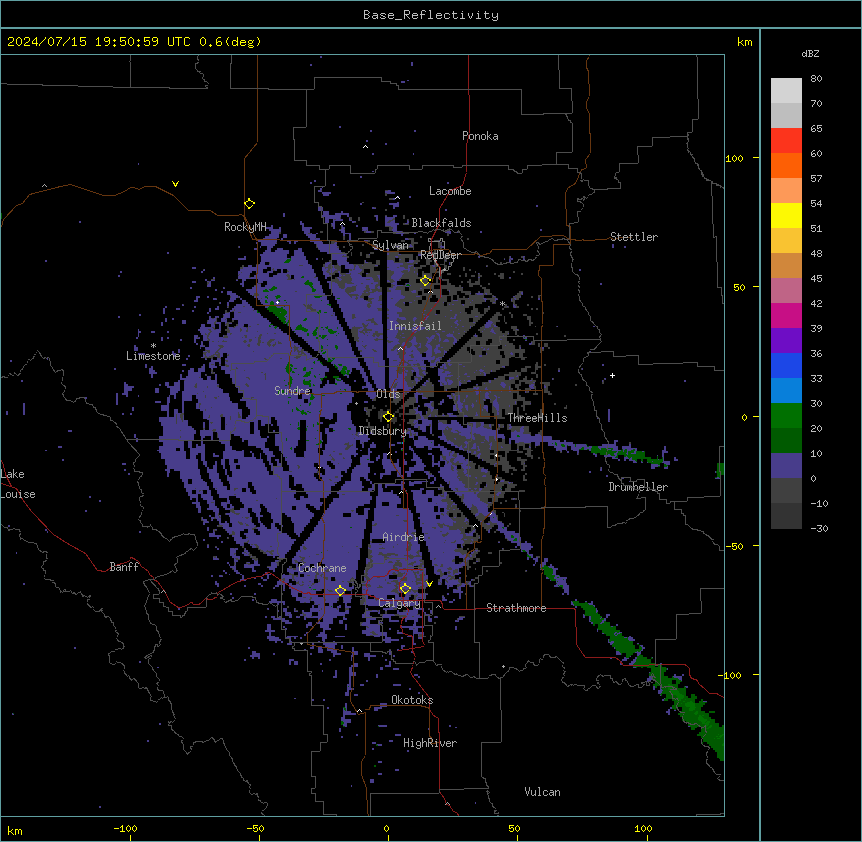Select the Sundre town label
The width and height of the screenshot is (862, 842).
(292, 391)
